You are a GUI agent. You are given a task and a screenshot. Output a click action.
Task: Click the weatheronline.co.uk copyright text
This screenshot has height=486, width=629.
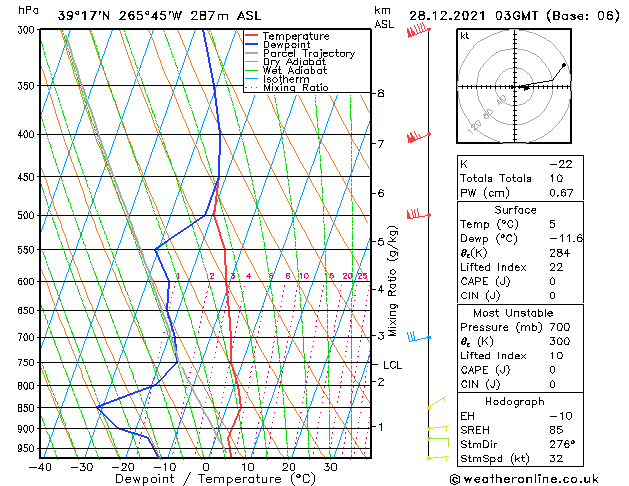pos(524,479)
